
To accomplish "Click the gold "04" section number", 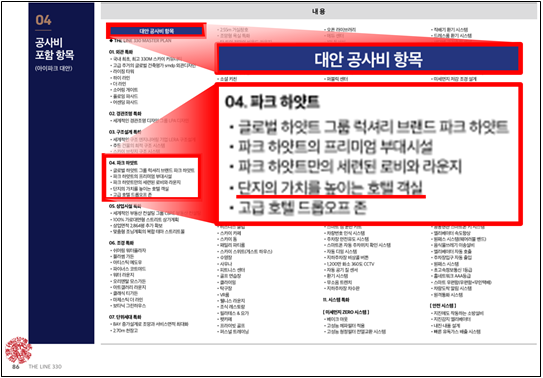I will point(43,20).
